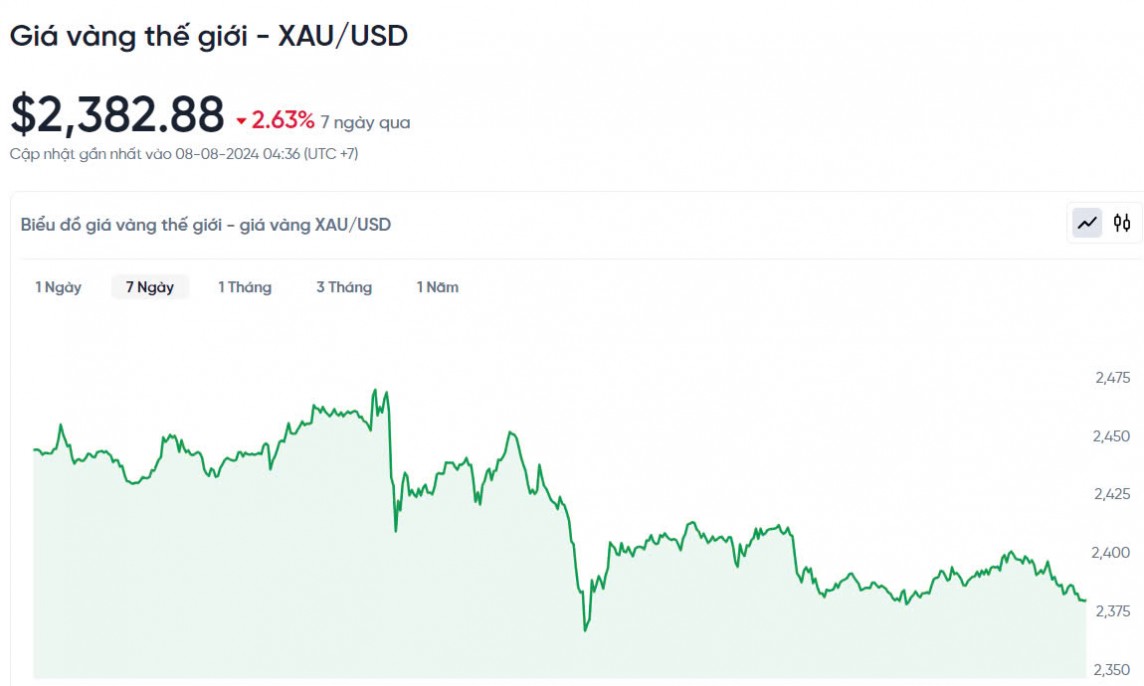This screenshot has height=686, width=1144.
Task: Click the 2,450 price axis label
Action: click(1112, 436)
